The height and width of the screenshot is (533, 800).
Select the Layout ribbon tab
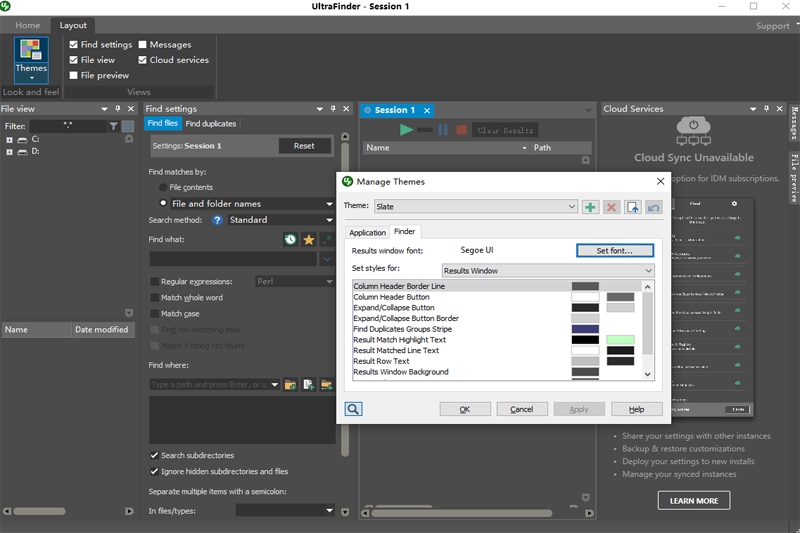[x=73, y=25]
